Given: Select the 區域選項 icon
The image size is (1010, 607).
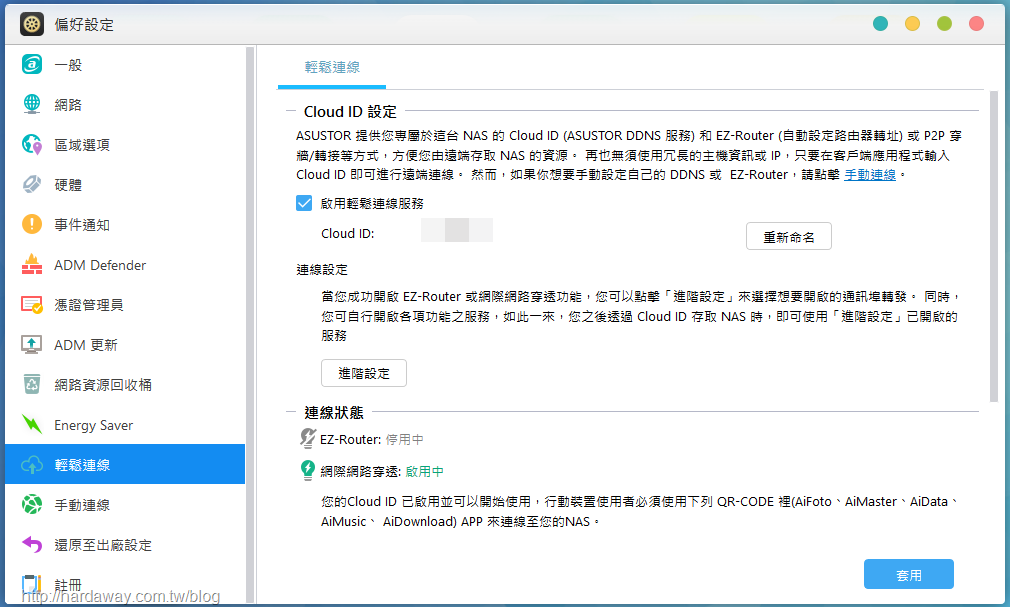Looking at the screenshot, I should coord(32,144).
